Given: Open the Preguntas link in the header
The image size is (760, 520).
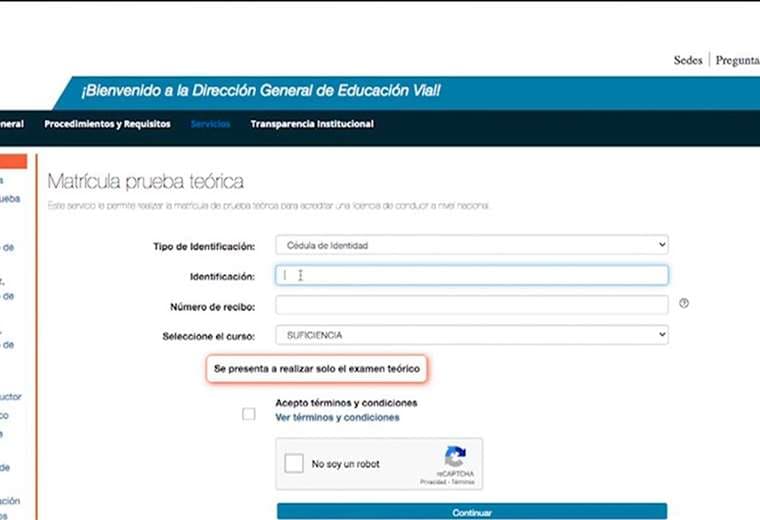Looking at the screenshot, I should (x=738, y=60).
